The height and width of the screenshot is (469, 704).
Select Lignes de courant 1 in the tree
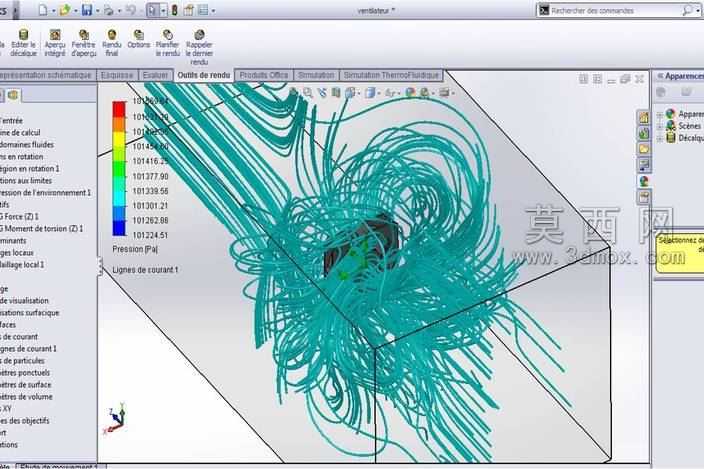(28, 349)
